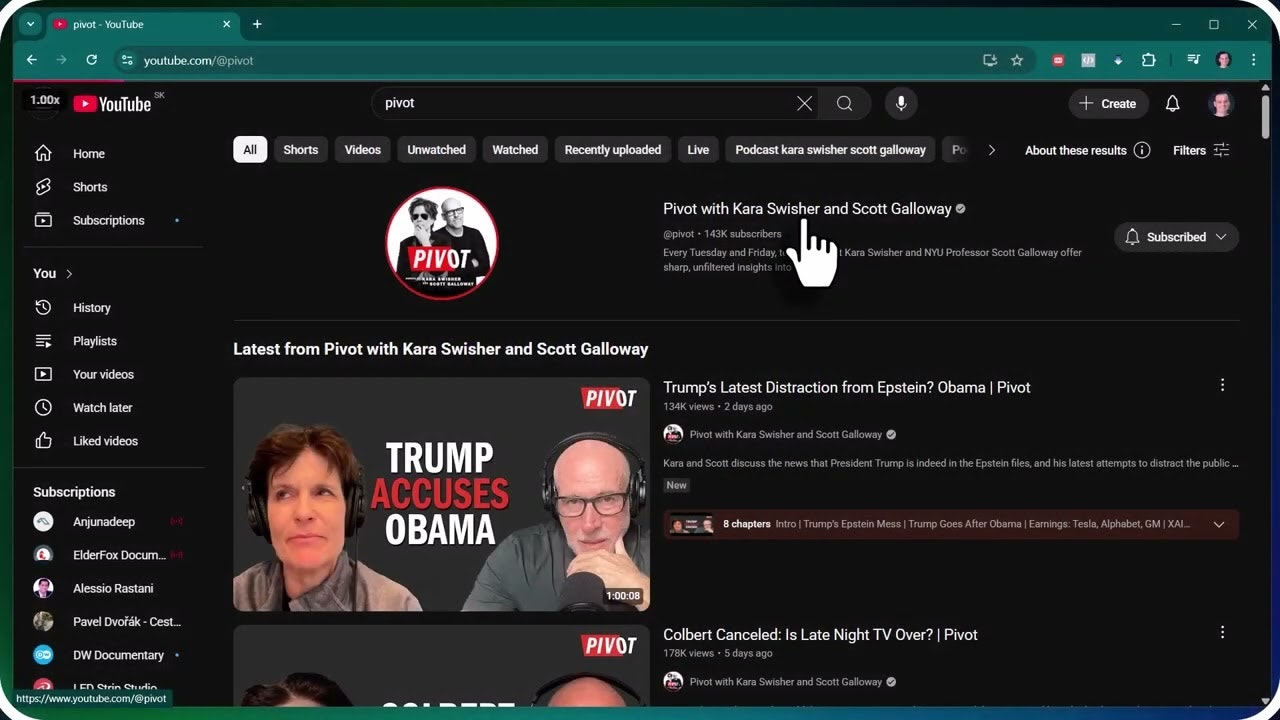The image size is (1280, 720).
Task: Select the Recently uploaded filter chip
Action: 612,149
